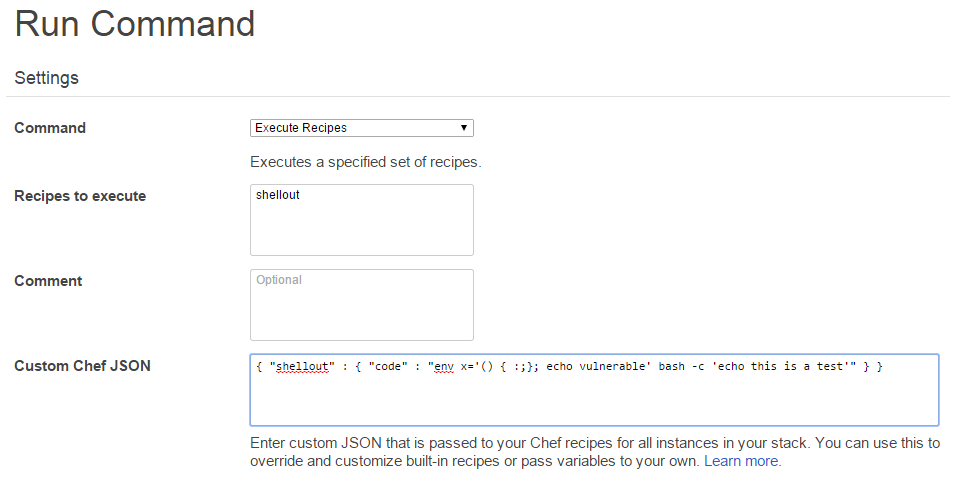The image size is (957, 492).
Task: Select the Settings section heading
Action: (x=46, y=78)
